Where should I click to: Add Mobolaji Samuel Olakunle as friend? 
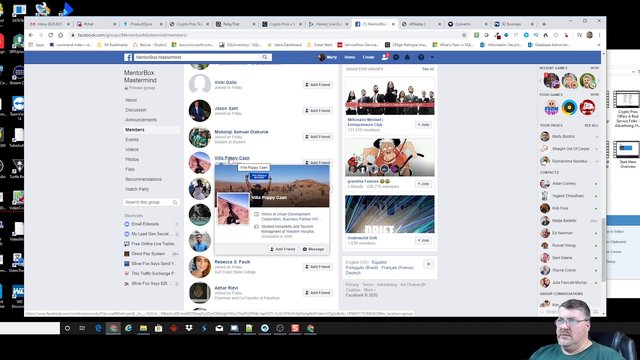point(318,137)
